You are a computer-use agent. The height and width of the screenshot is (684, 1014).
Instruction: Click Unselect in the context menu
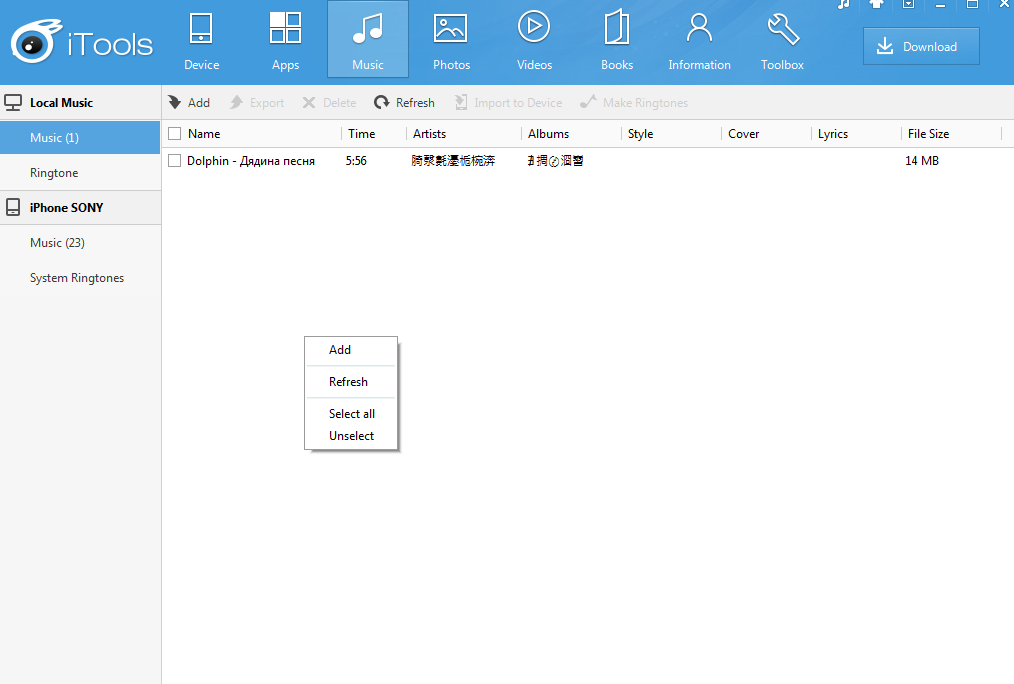pyautogui.click(x=352, y=436)
